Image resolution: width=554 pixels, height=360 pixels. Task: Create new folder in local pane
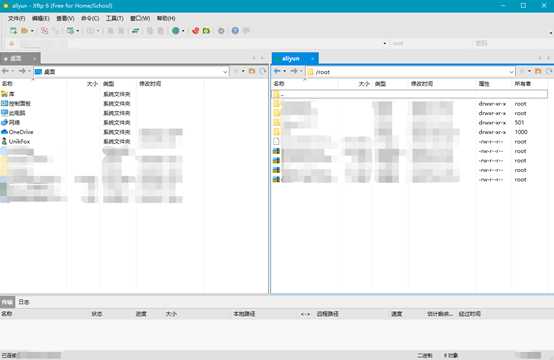[x=252, y=71]
